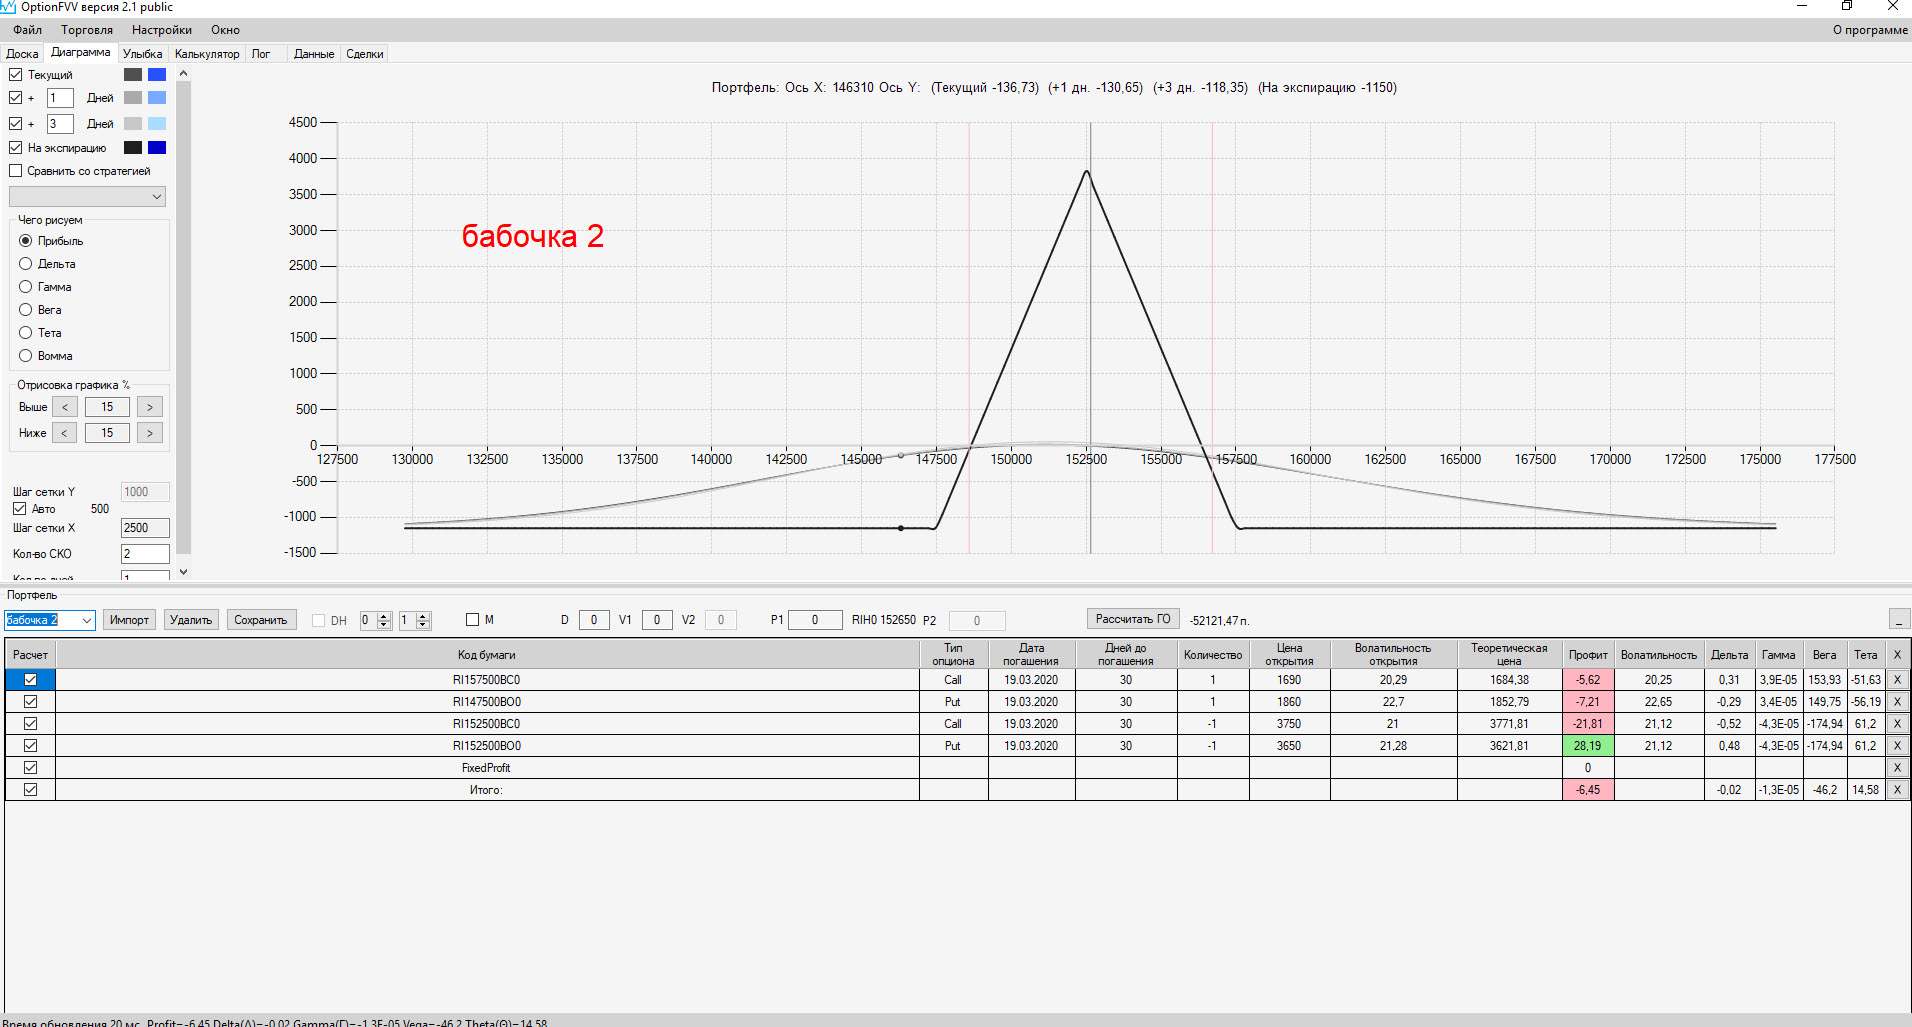
Task: Click the settings panel vertical scrollbar
Action: pyautogui.click(x=183, y=318)
